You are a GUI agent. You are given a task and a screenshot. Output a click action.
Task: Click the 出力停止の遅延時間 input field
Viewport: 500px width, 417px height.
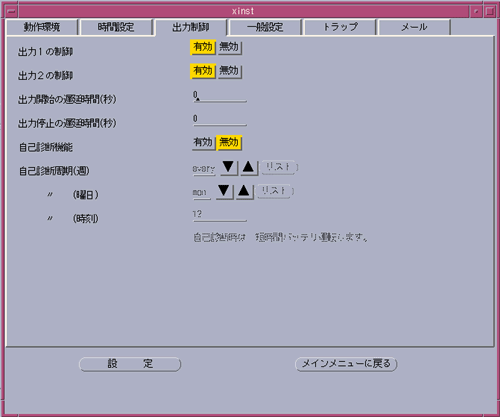click(220, 120)
